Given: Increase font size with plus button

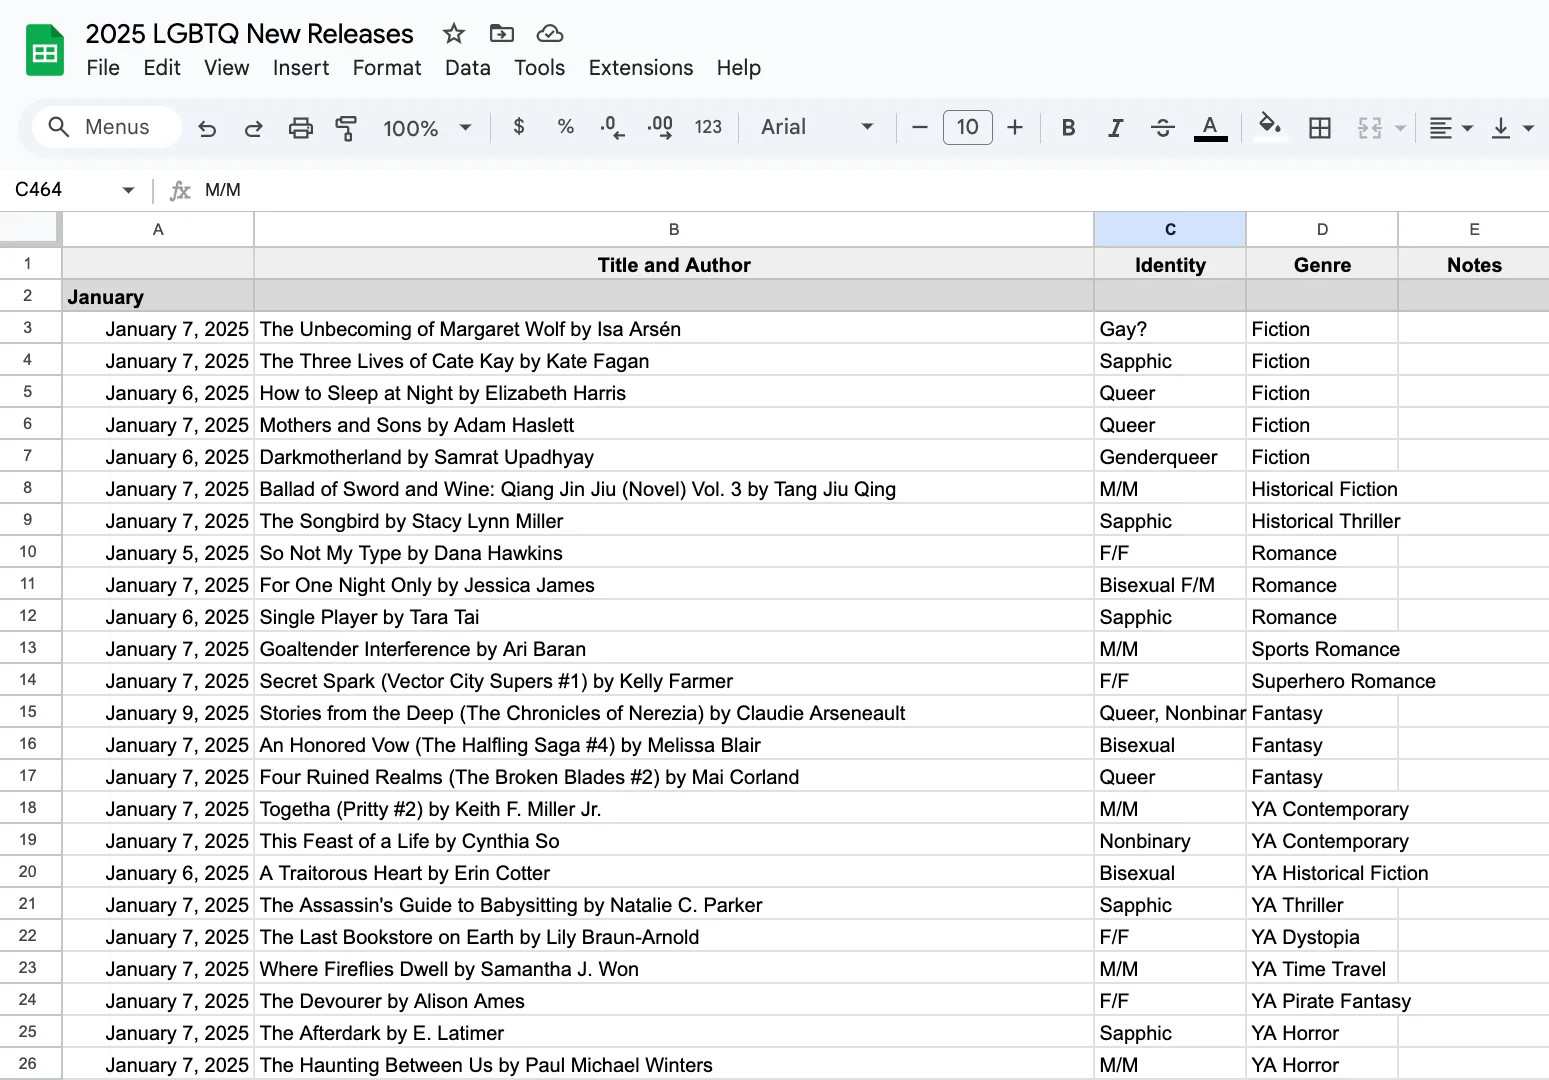Looking at the screenshot, I should 1015,127.
